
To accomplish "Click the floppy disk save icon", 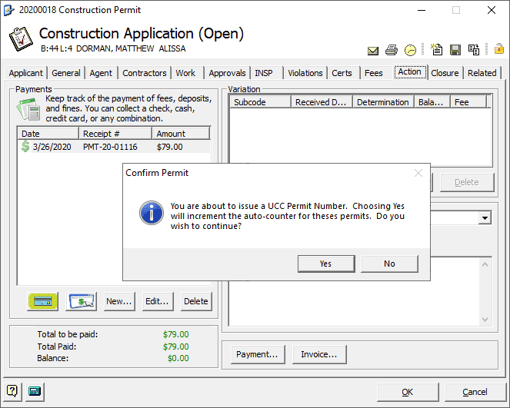I will [x=455, y=50].
